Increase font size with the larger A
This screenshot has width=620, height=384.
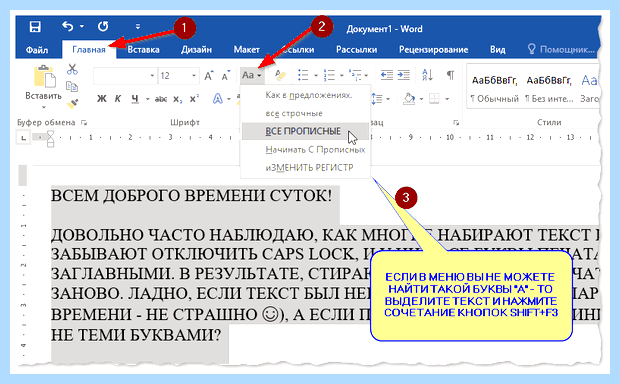point(209,75)
